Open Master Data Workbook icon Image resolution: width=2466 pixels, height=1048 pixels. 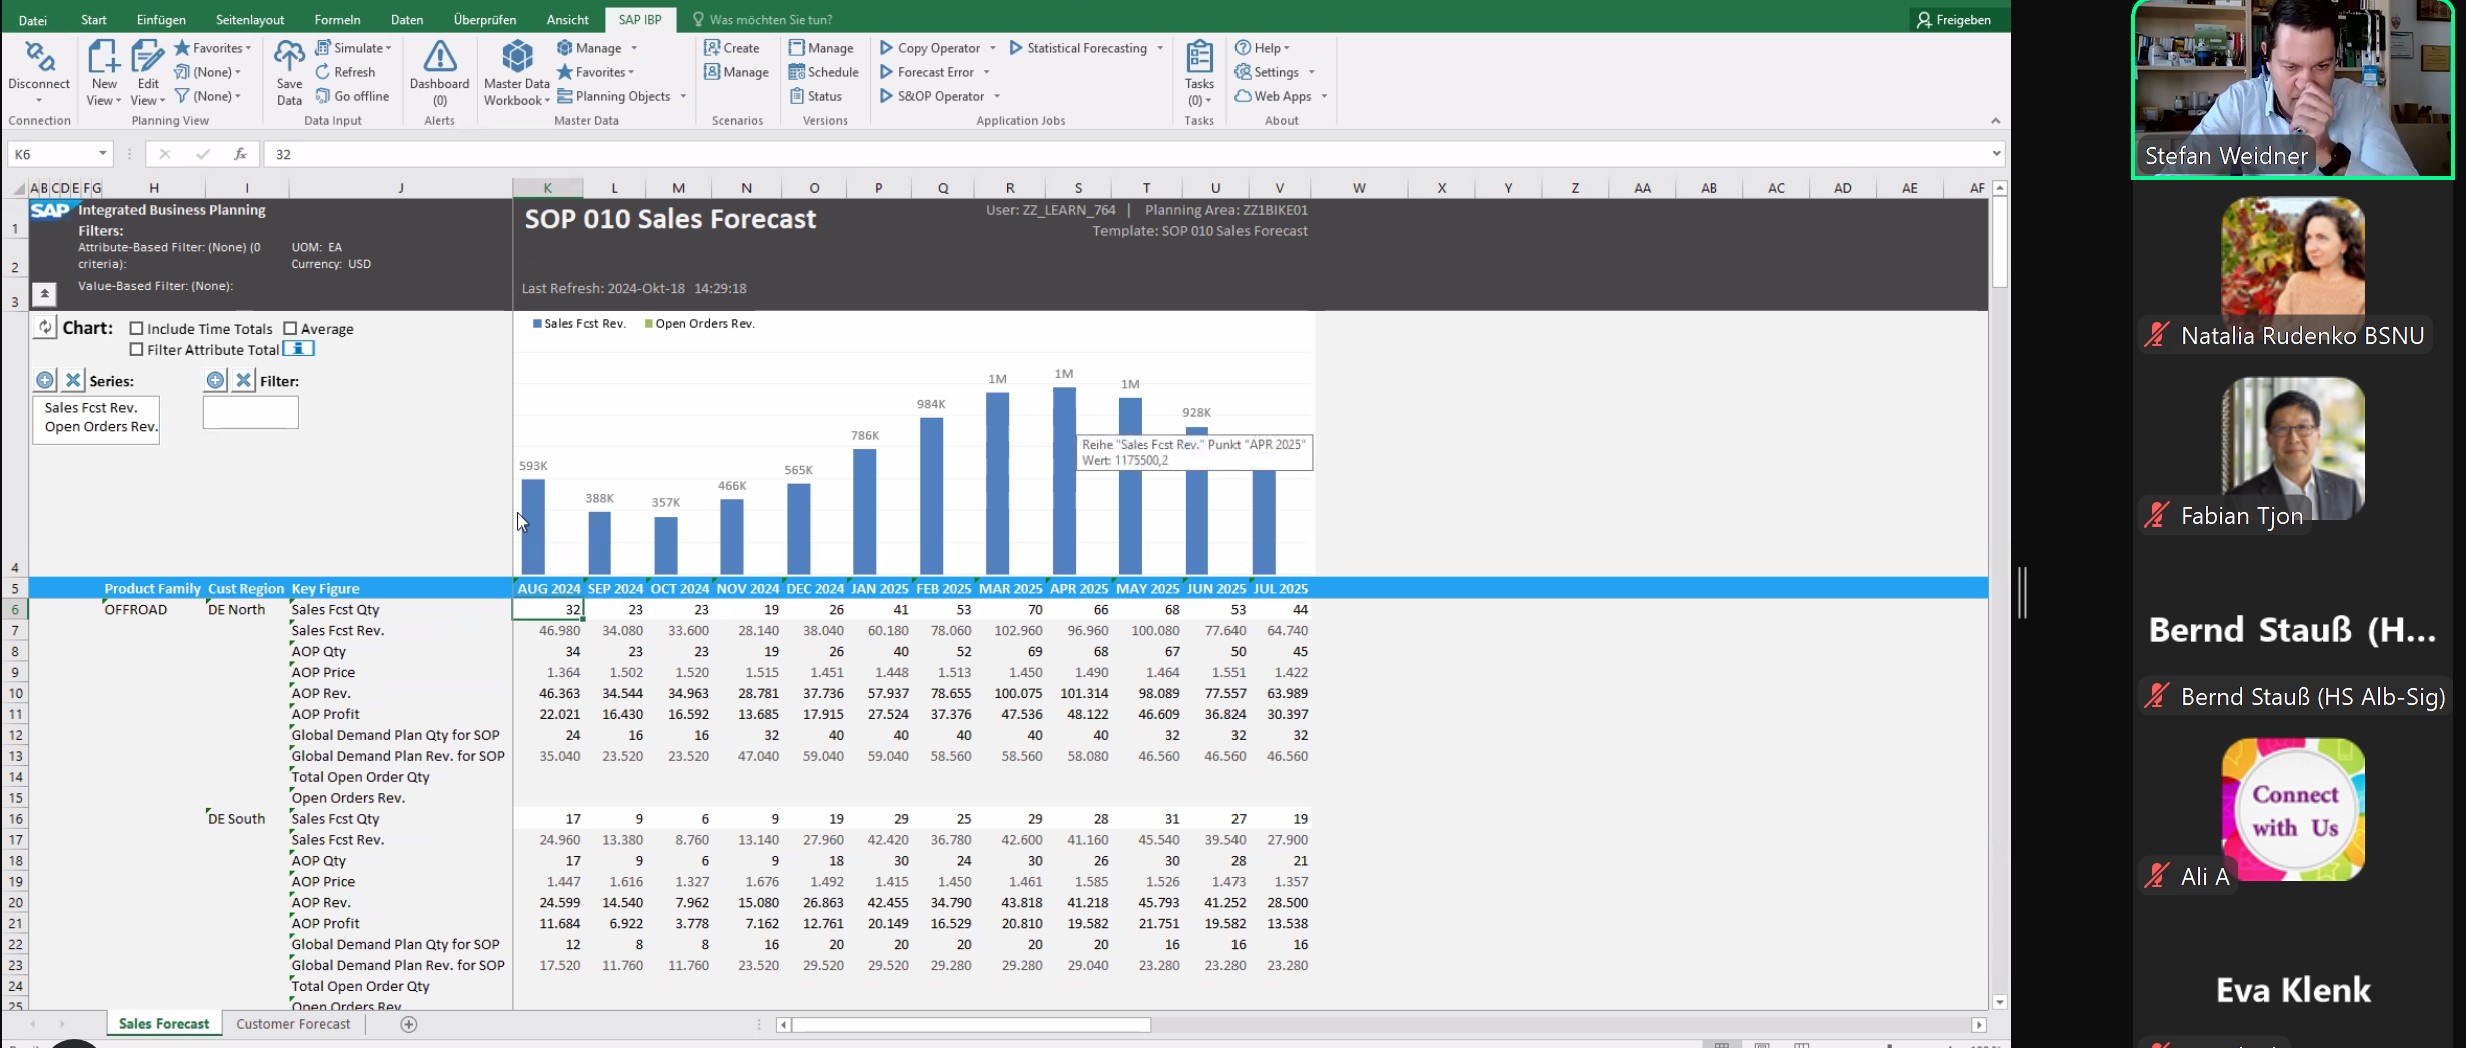pyautogui.click(x=517, y=58)
